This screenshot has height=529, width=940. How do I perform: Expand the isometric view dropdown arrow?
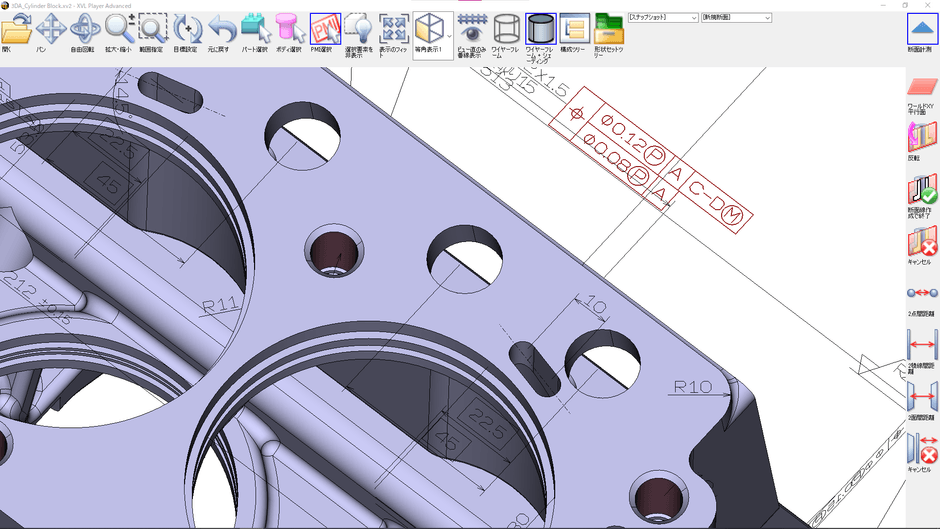coord(449,31)
